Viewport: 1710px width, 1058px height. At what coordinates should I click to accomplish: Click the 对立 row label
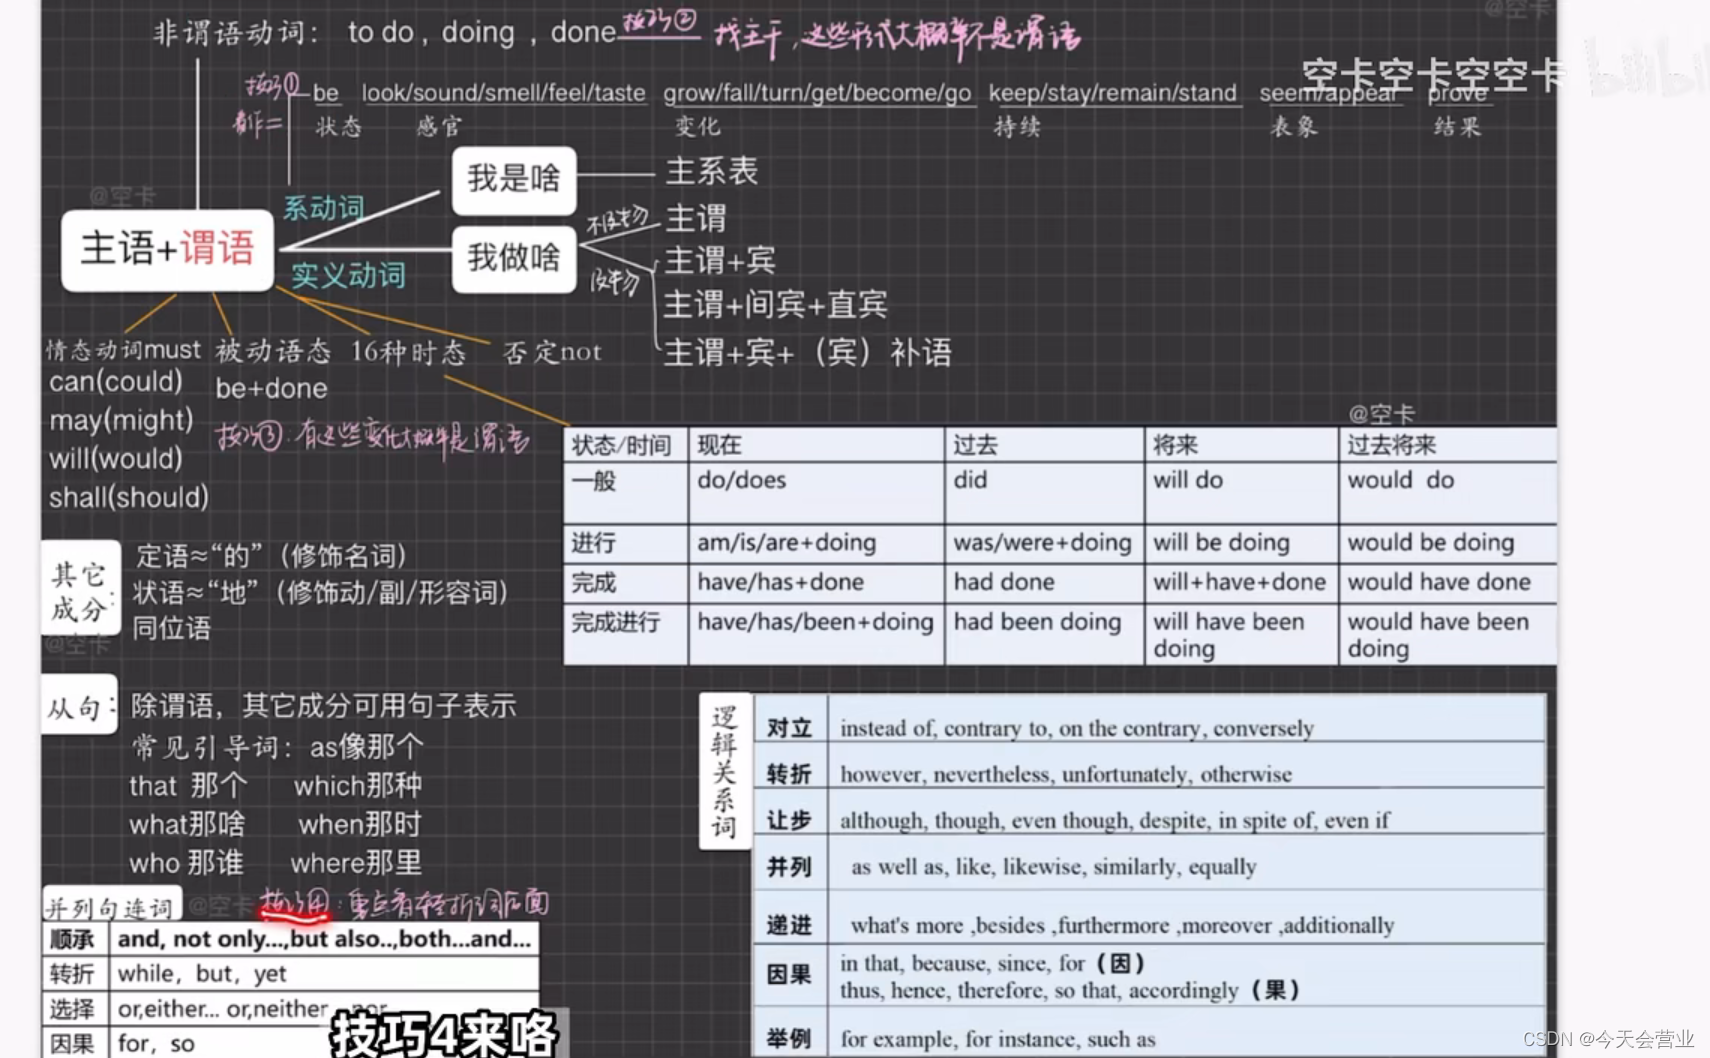[789, 728]
